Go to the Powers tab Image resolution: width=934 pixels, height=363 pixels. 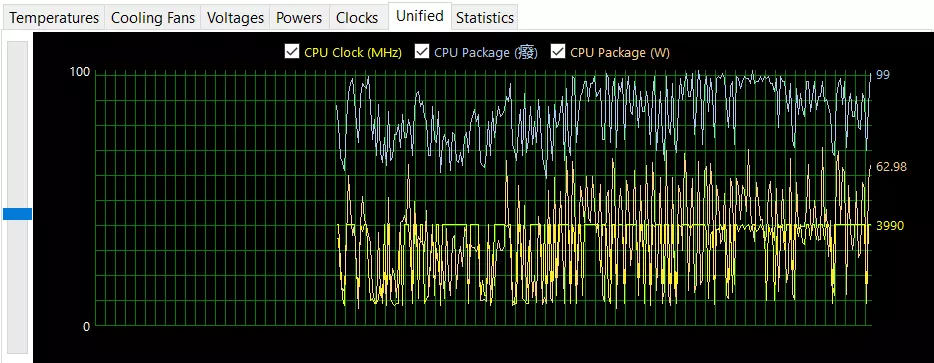(300, 18)
